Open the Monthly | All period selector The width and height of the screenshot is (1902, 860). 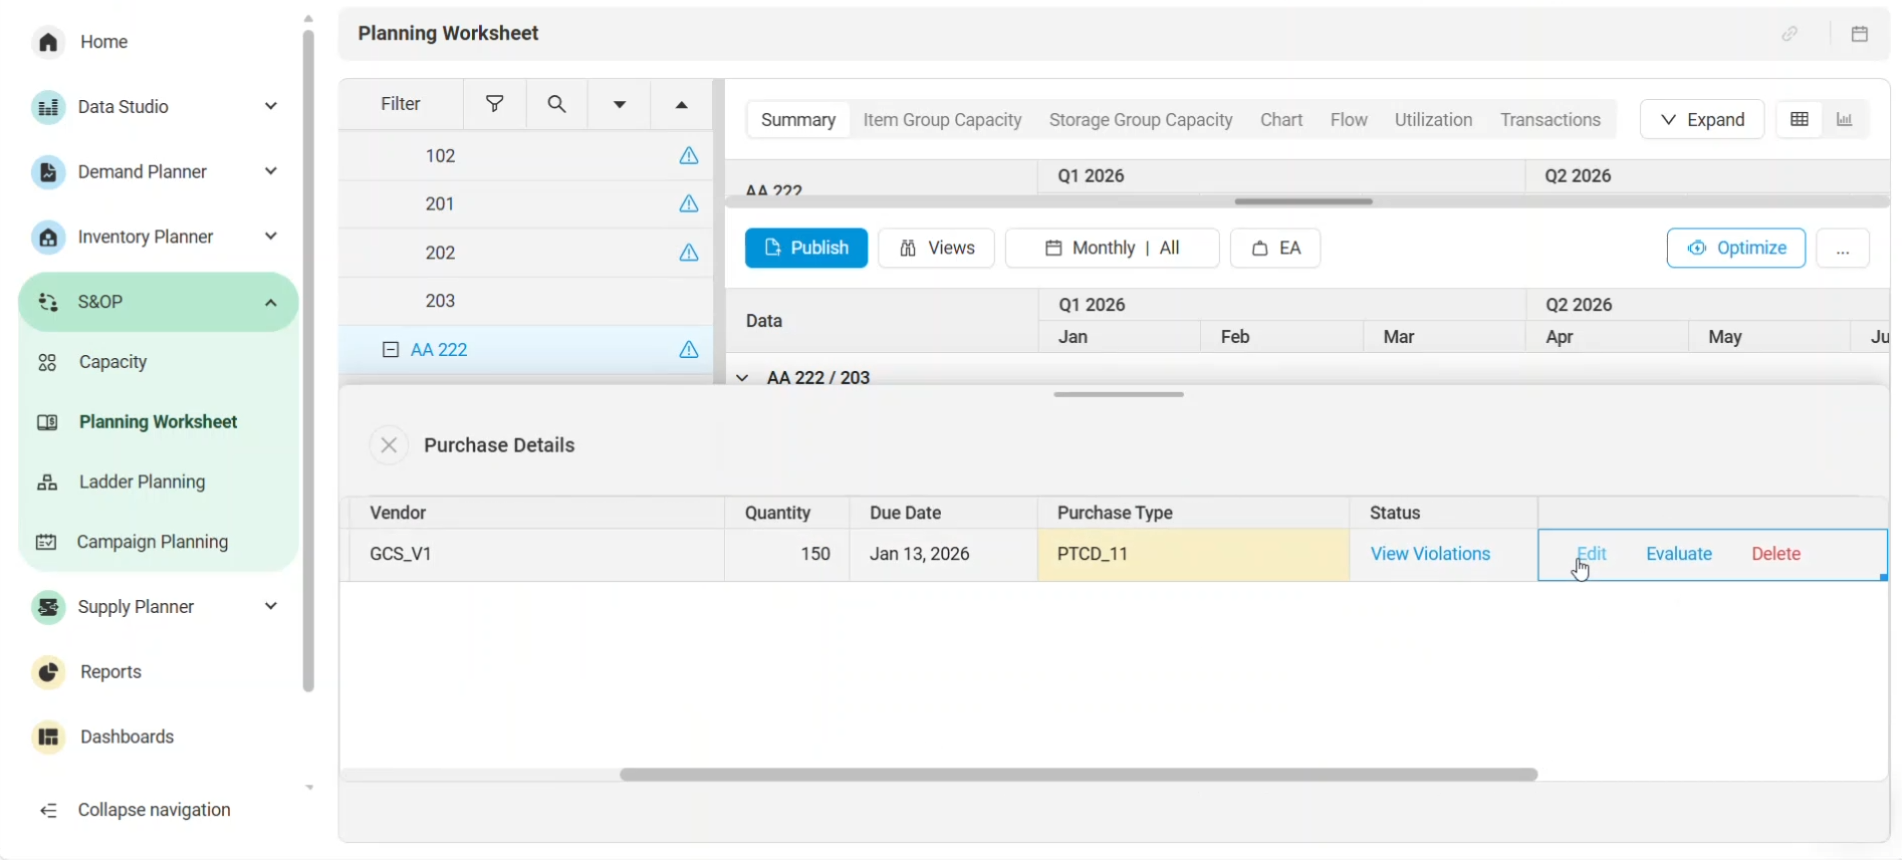(1111, 248)
